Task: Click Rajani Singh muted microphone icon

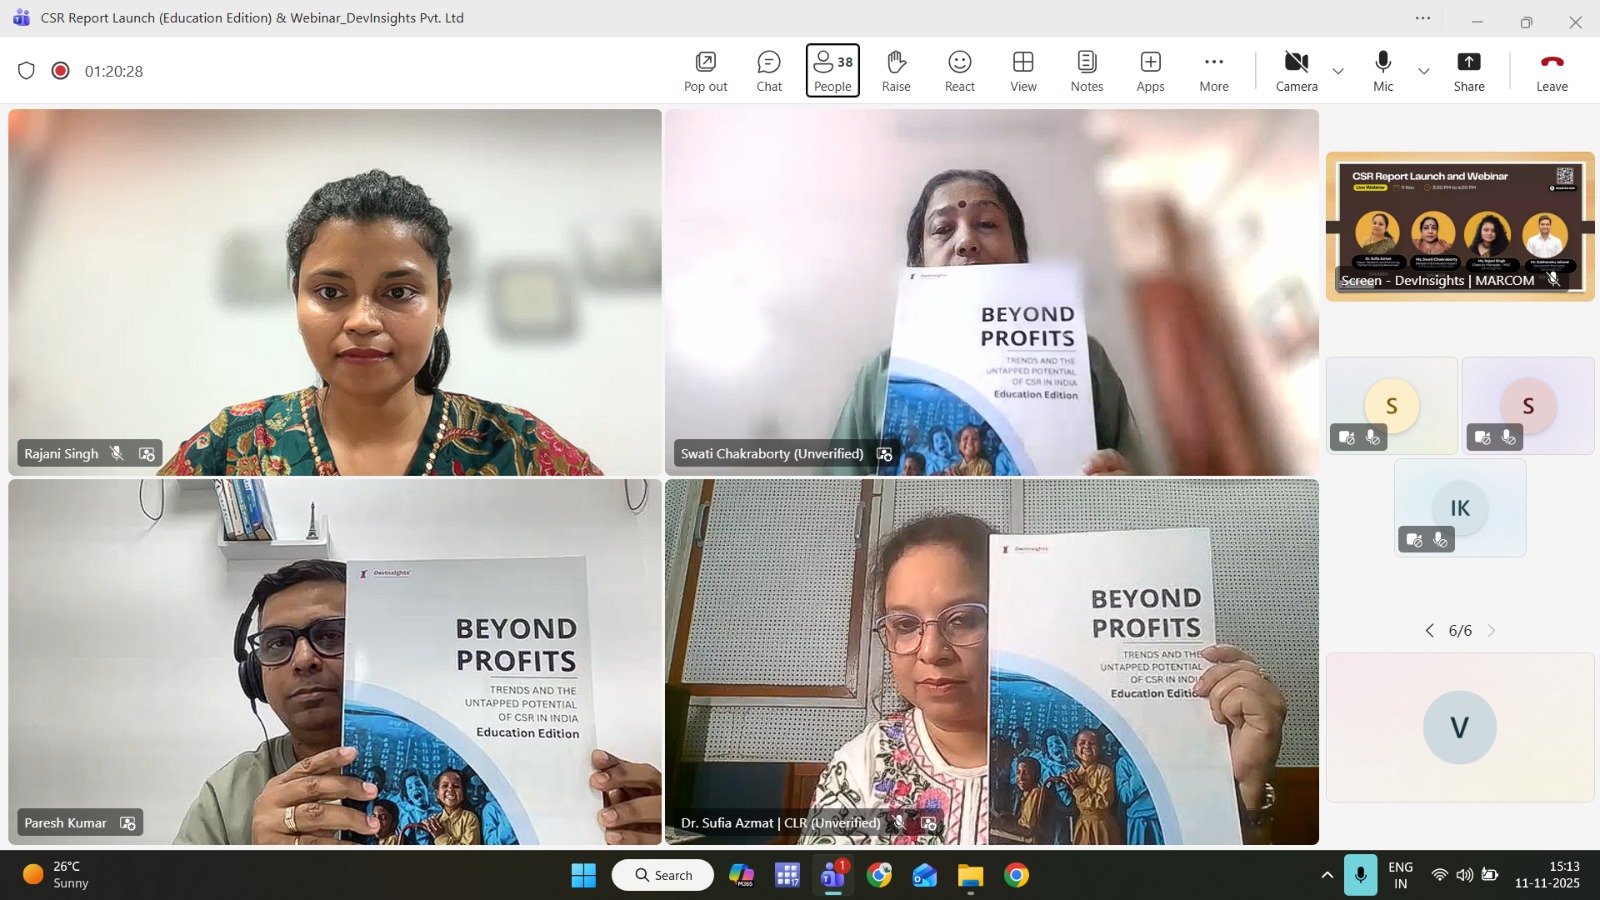Action: [x=117, y=453]
